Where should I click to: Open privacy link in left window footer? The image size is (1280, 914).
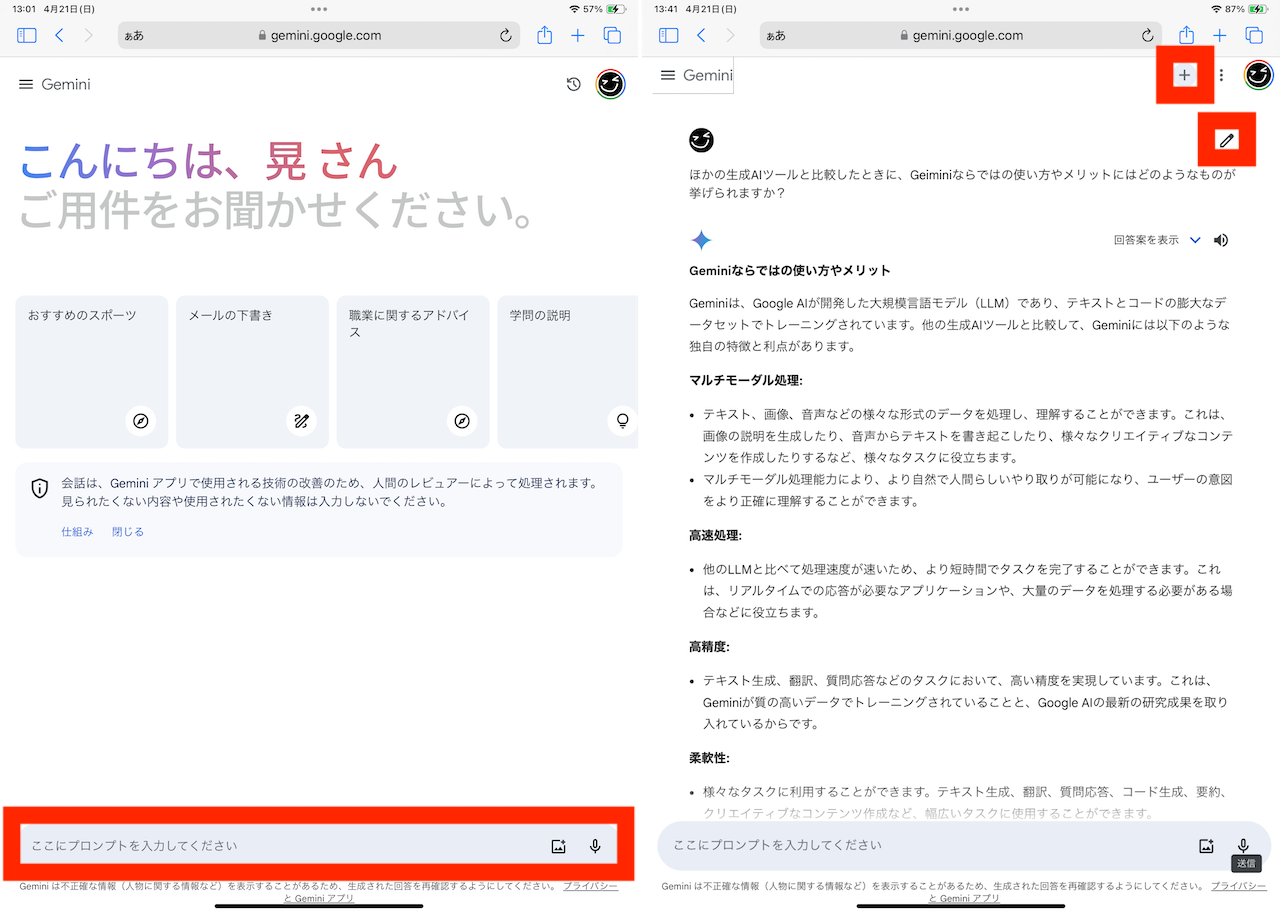pos(590,887)
